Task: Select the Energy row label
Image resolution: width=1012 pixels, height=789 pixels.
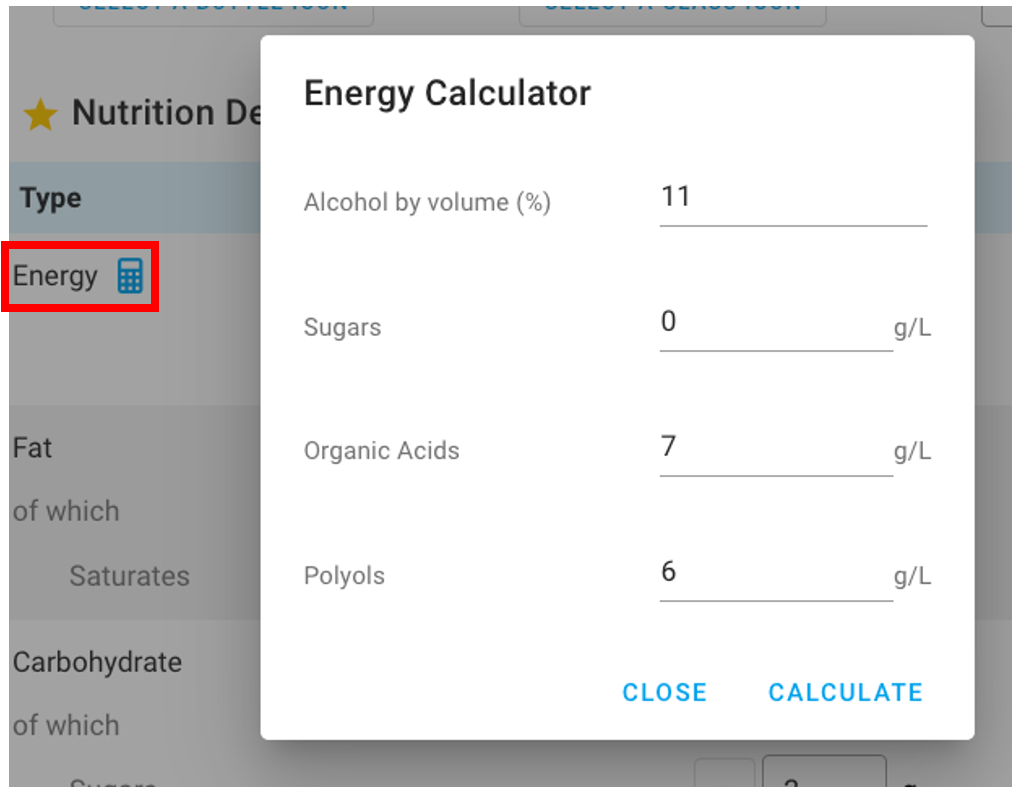Action: point(55,276)
